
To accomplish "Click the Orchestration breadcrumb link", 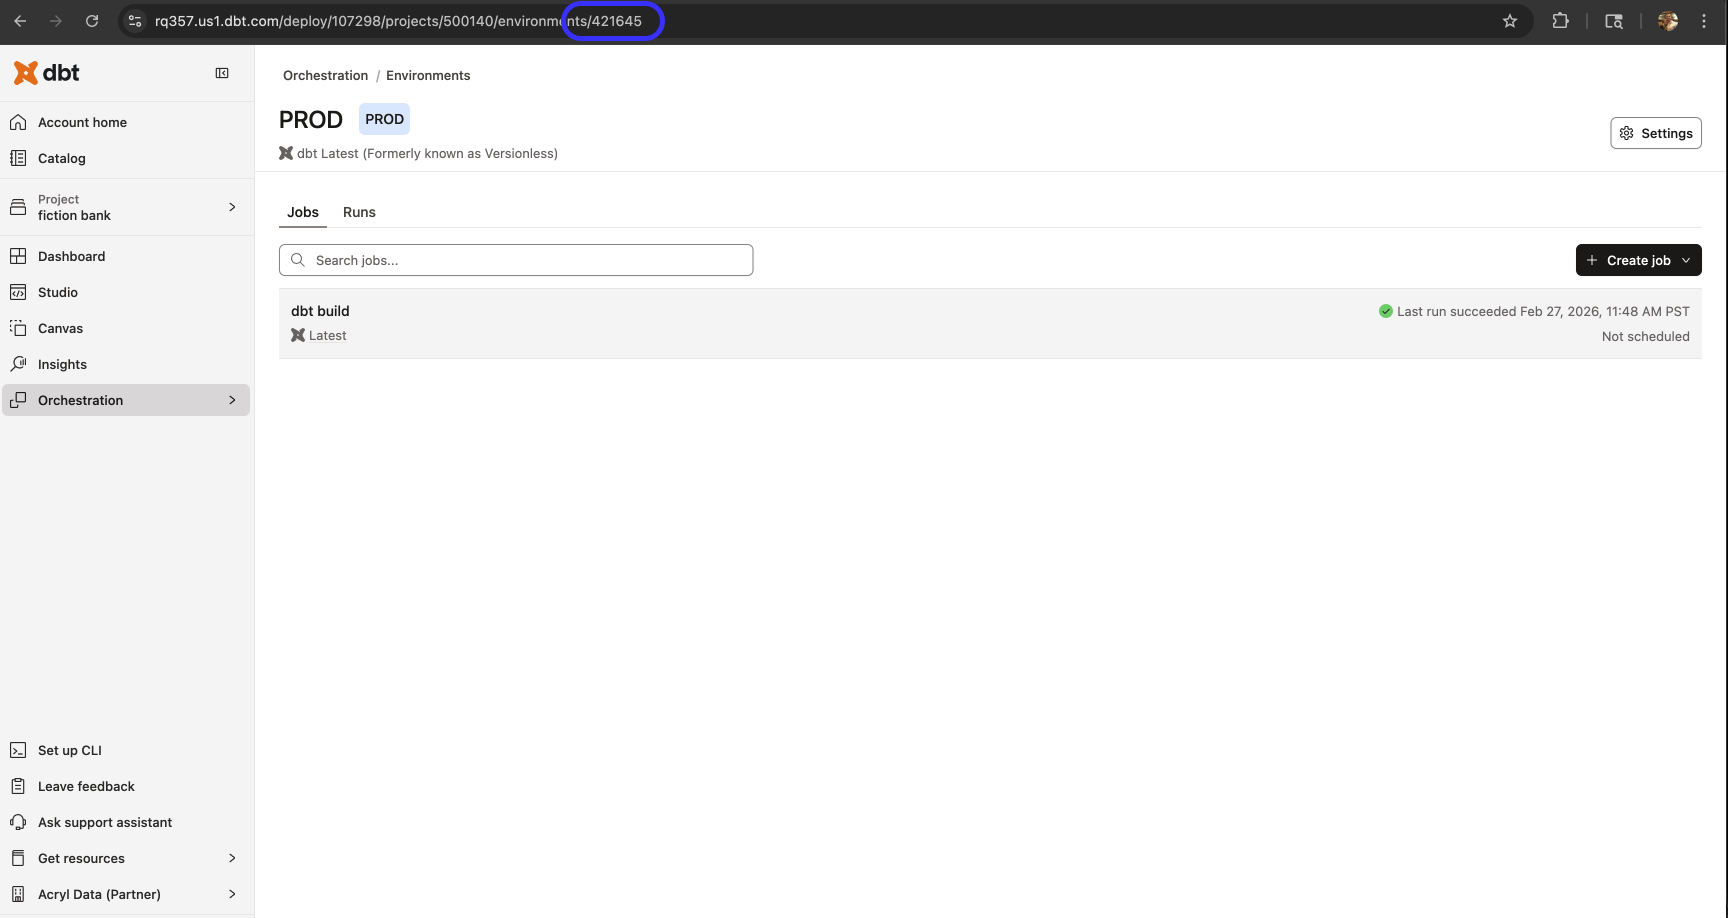I will point(325,75).
